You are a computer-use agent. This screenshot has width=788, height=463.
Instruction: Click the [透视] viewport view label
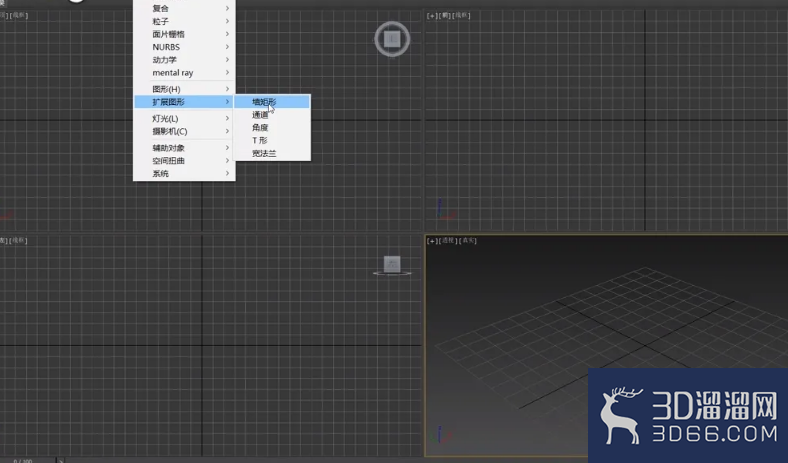pos(448,241)
